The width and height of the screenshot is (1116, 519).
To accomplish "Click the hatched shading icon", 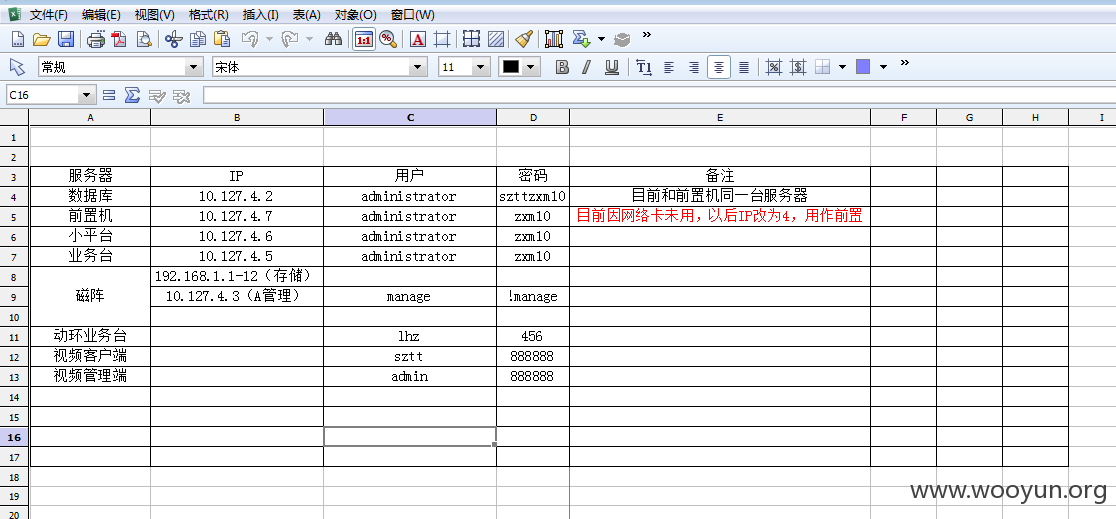I will pyautogui.click(x=496, y=39).
